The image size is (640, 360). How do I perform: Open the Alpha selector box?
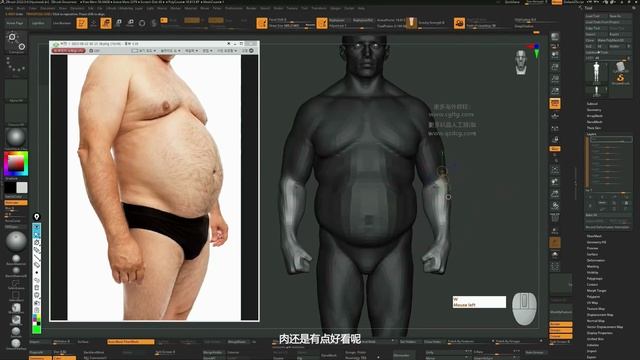tap(16, 90)
